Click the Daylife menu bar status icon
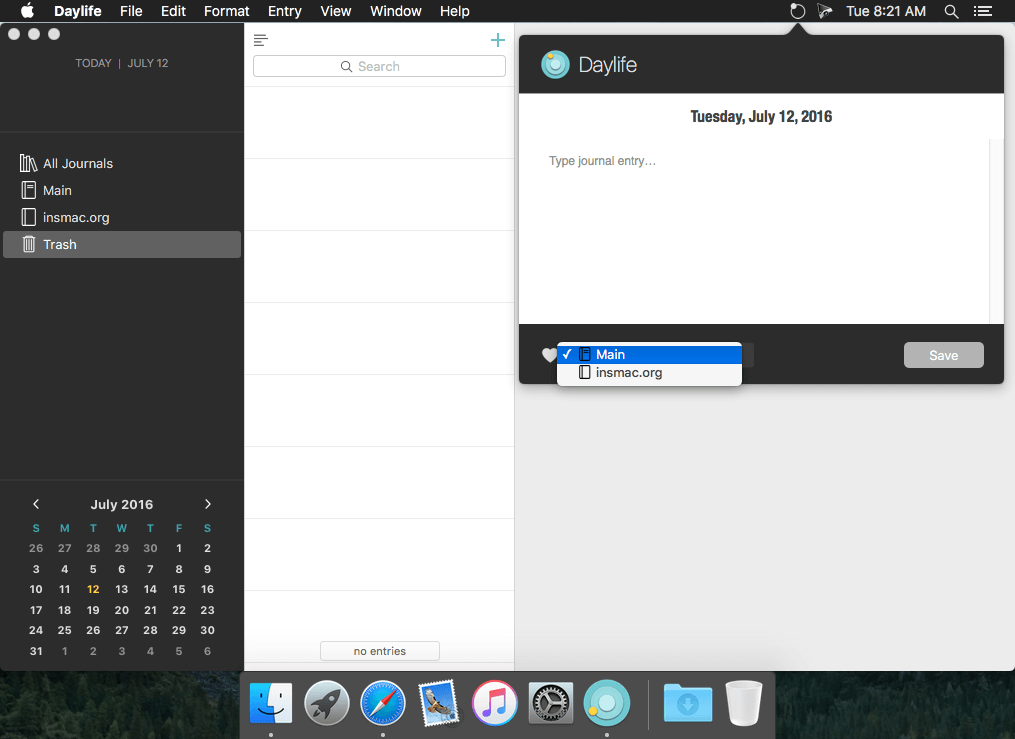Image resolution: width=1015 pixels, height=739 pixels. point(798,11)
